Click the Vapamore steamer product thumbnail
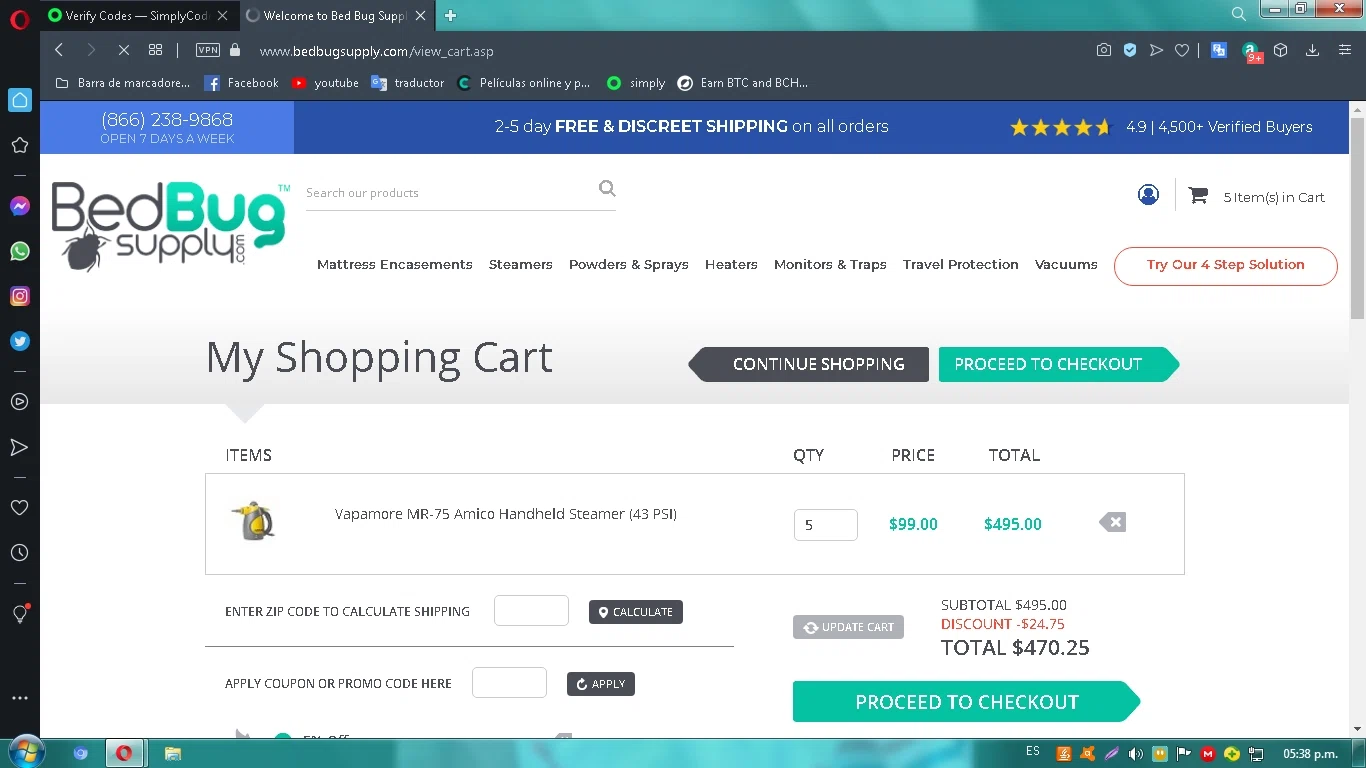This screenshot has width=1366, height=768. 253,521
